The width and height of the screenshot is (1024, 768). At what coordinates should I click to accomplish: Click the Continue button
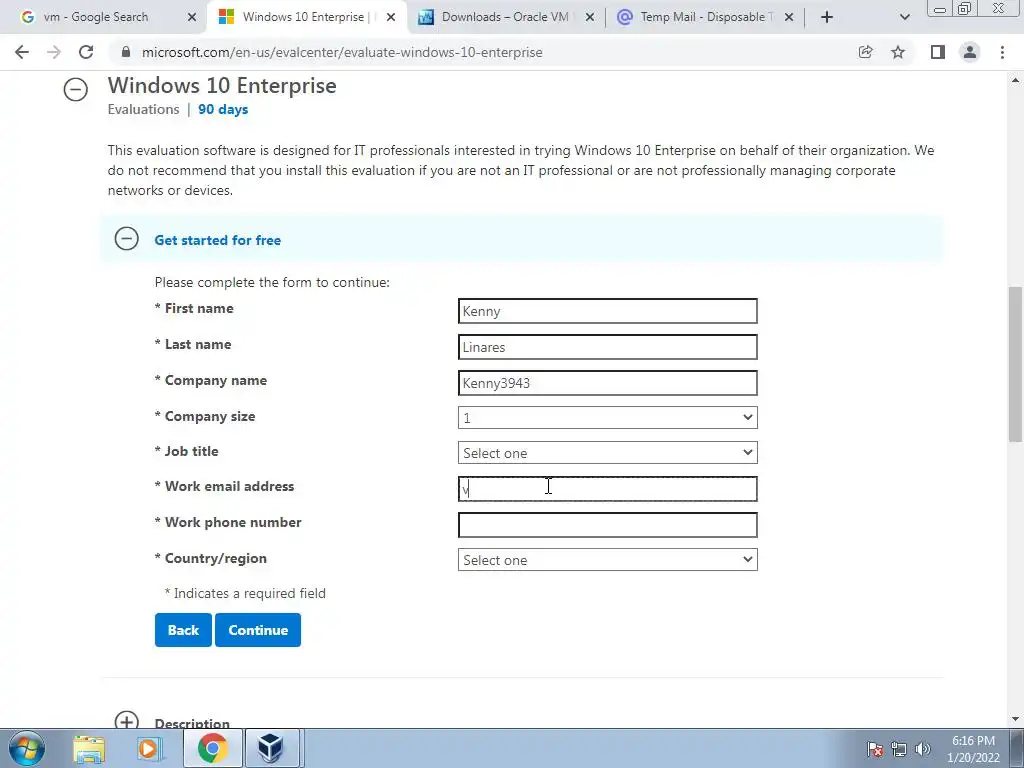(258, 630)
